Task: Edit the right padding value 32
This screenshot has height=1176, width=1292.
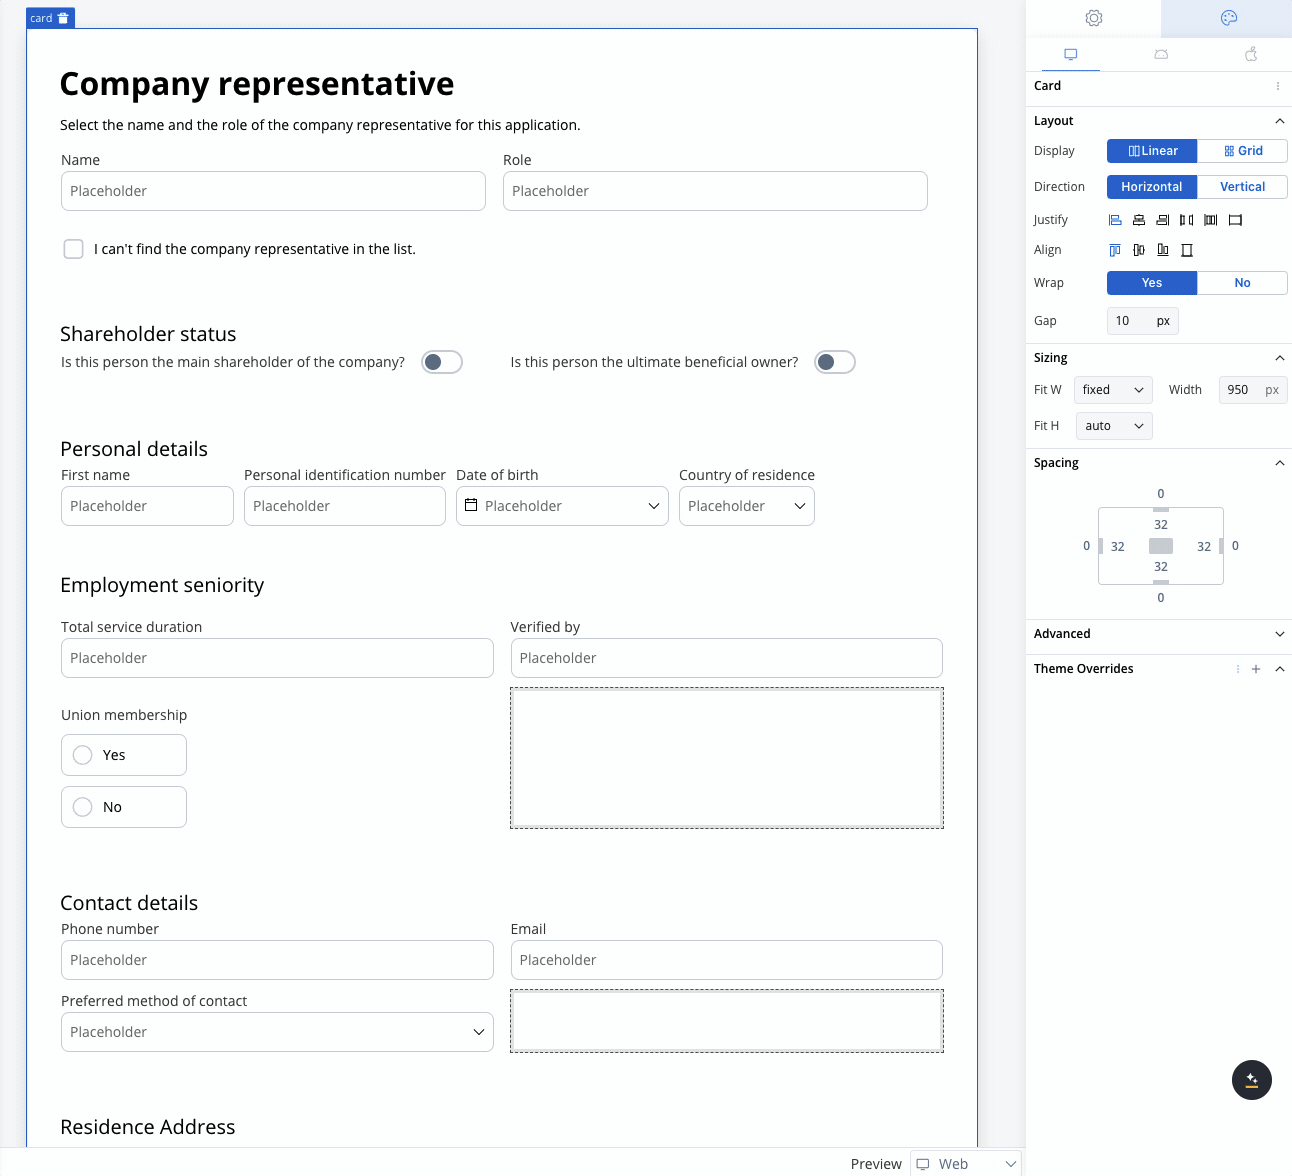Action: (x=1204, y=547)
